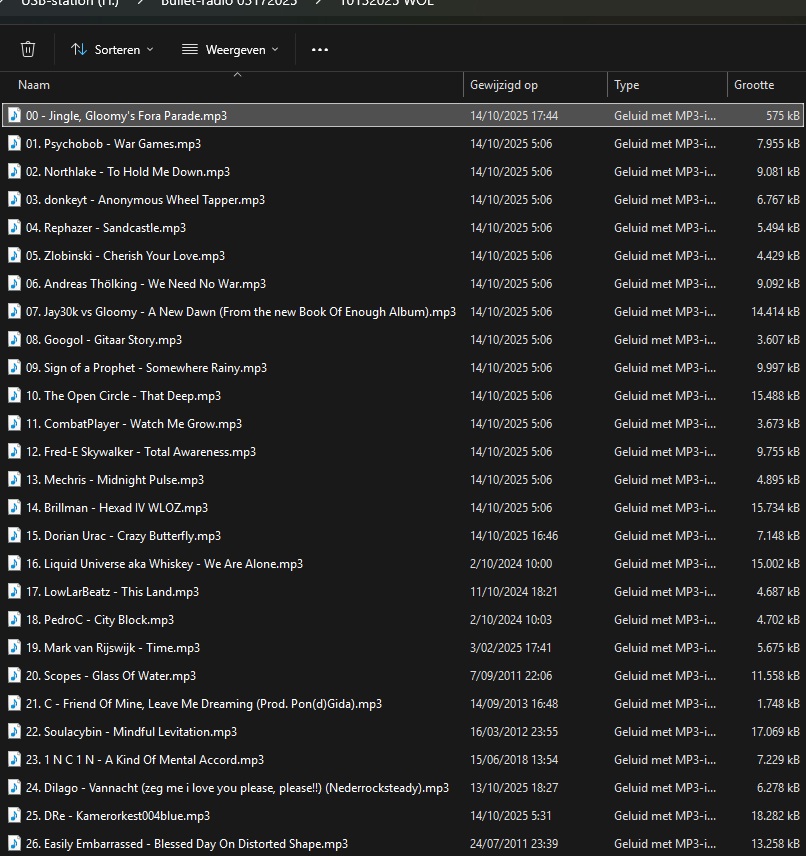Click the mp3 icon of 21. C - Friend Of Mine
This screenshot has height=856, width=806.
[x=14, y=704]
